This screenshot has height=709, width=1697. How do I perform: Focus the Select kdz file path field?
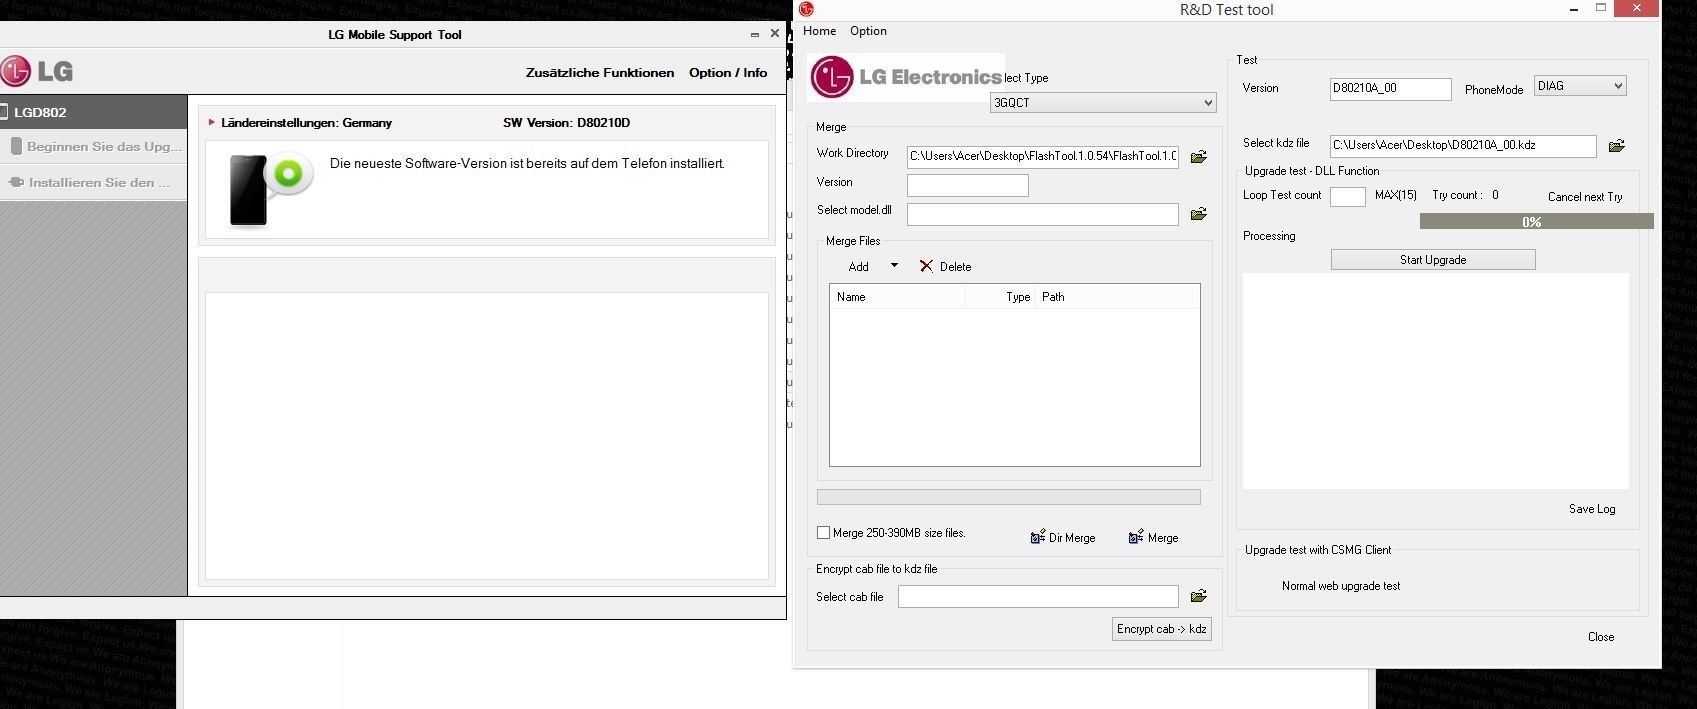[x=1463, y=146]
